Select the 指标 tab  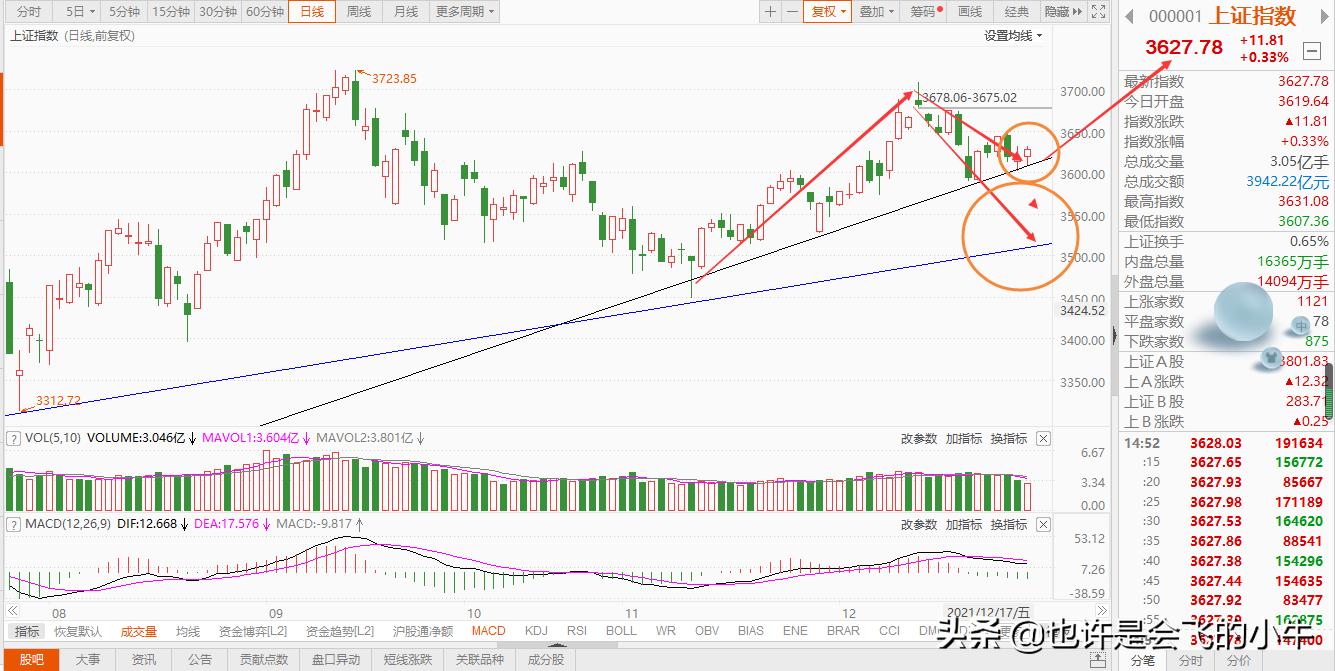(27, 631)
